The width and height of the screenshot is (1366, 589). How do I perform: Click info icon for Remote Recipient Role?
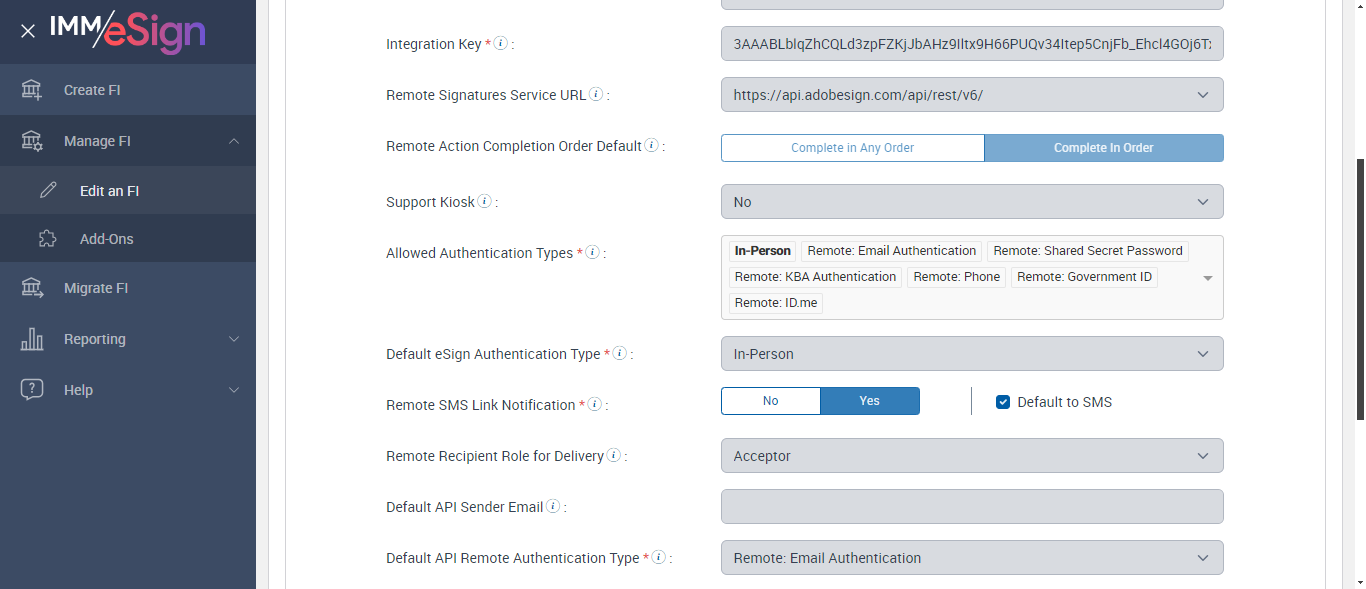(614, 456)
